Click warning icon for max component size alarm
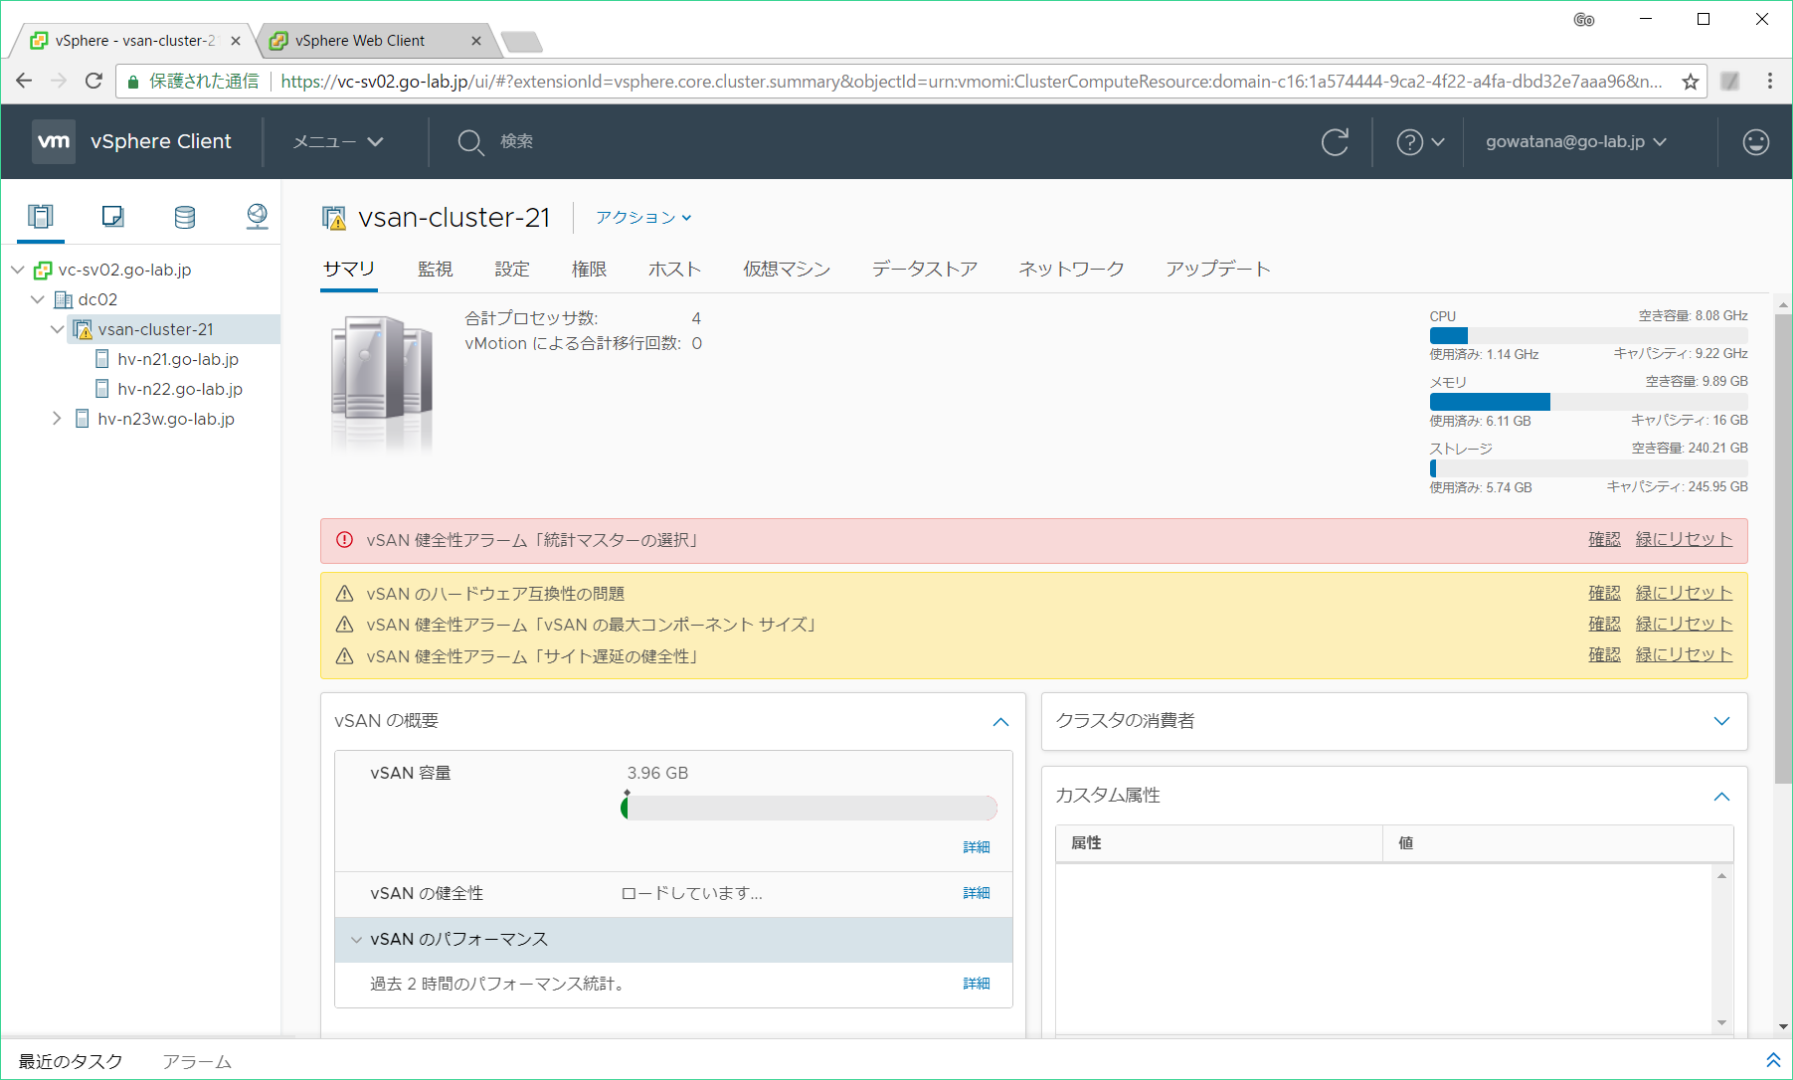Screen dimensions: 1793x1080 [344, 625]
